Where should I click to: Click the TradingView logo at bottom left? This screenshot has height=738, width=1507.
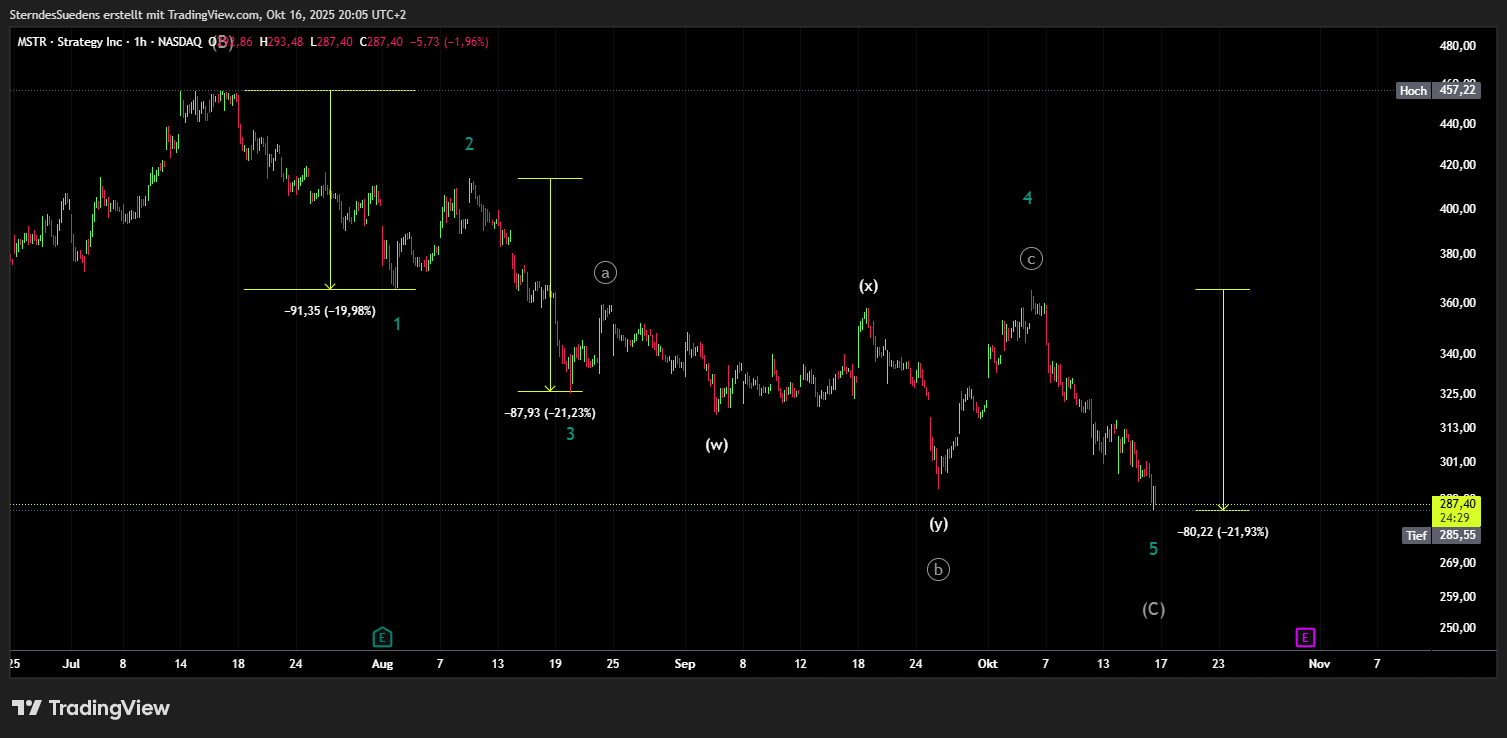91,708
